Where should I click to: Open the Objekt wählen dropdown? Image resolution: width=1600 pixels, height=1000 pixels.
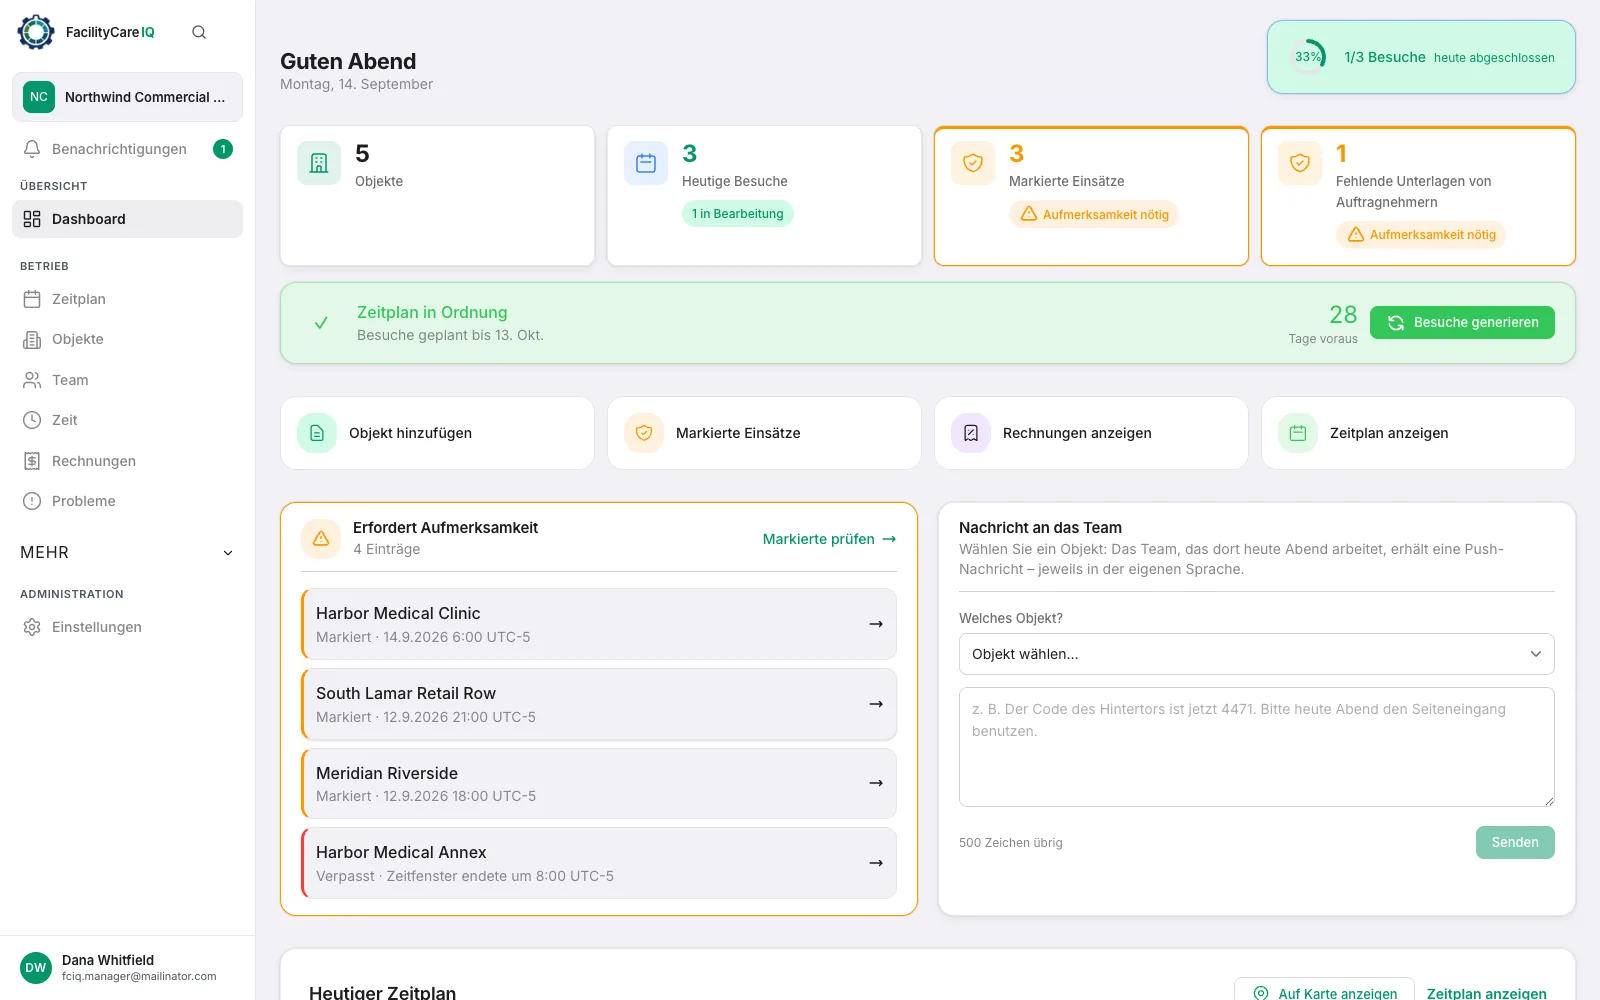[1256, 654]
